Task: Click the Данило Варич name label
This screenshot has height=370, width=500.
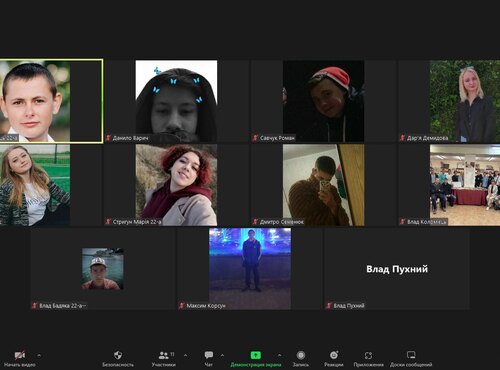Action: pyautogui.click(x=130, y=138)
